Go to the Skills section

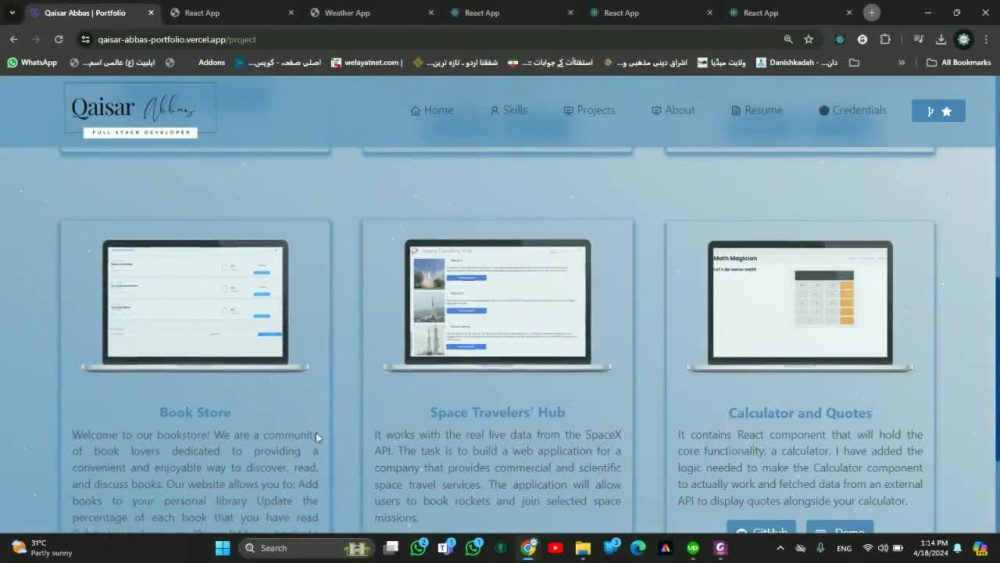508,110
